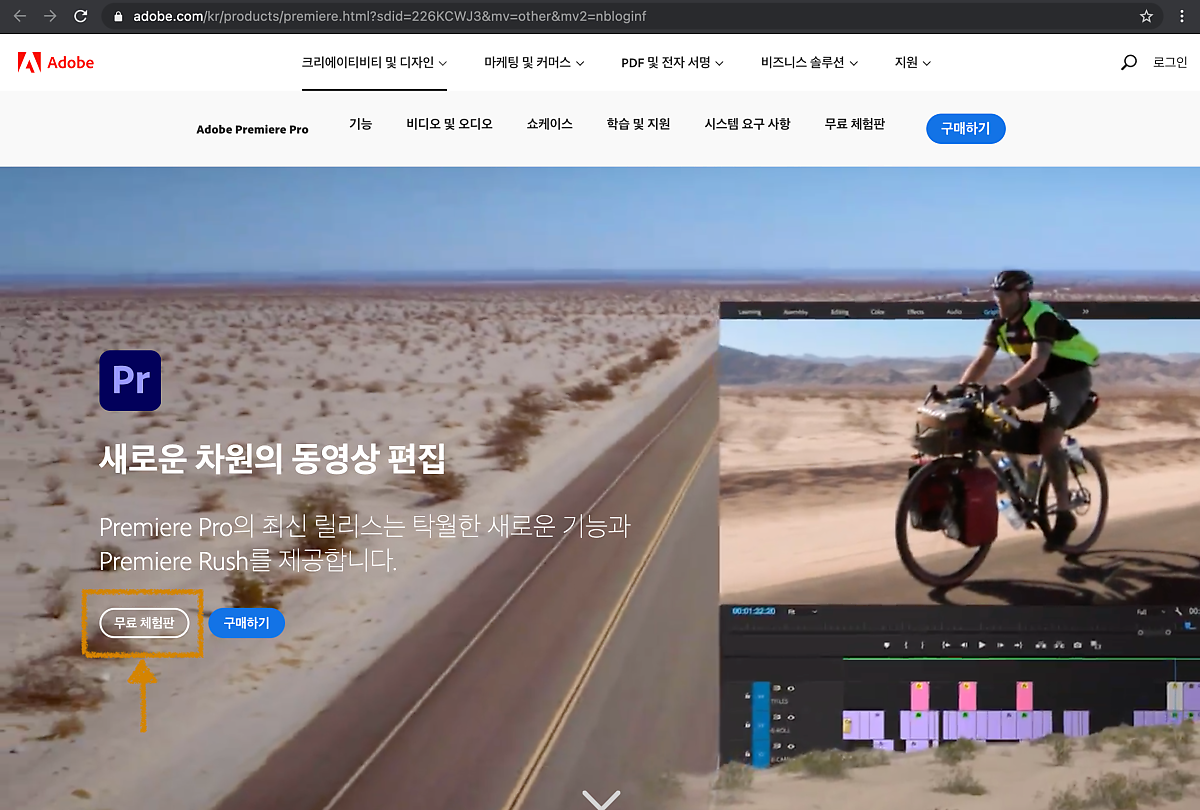The width and height of the screenshot is (1200, 810).
Task: Expand the 비즈니스 솔루션 menu
Action: pyautogui.click(x=809, y=62)
